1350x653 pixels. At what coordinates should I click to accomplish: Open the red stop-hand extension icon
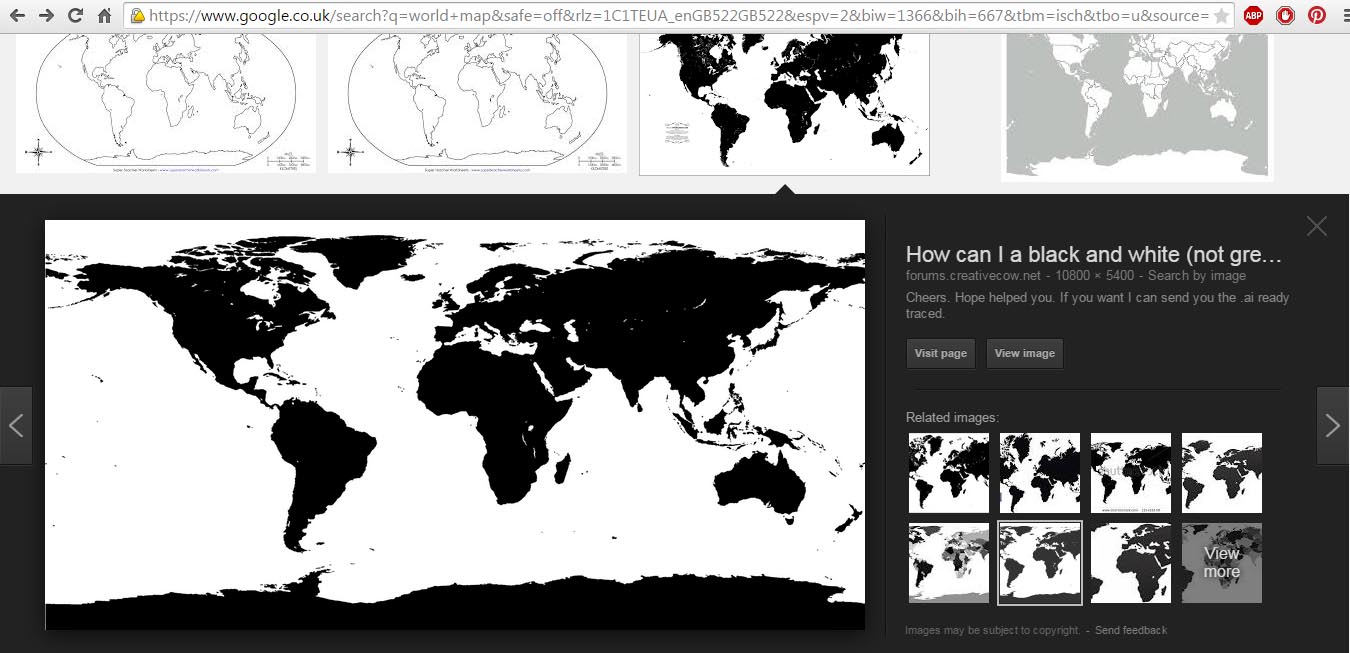point(1286,16)
